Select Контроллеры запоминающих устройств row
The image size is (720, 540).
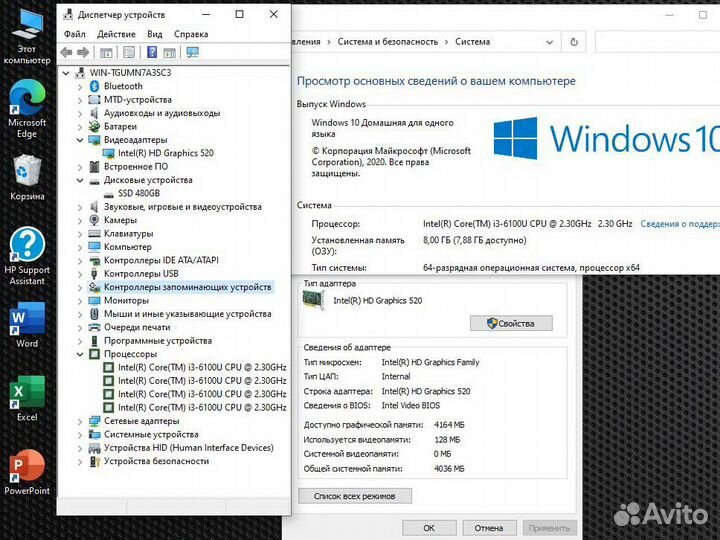click(187, 287)
